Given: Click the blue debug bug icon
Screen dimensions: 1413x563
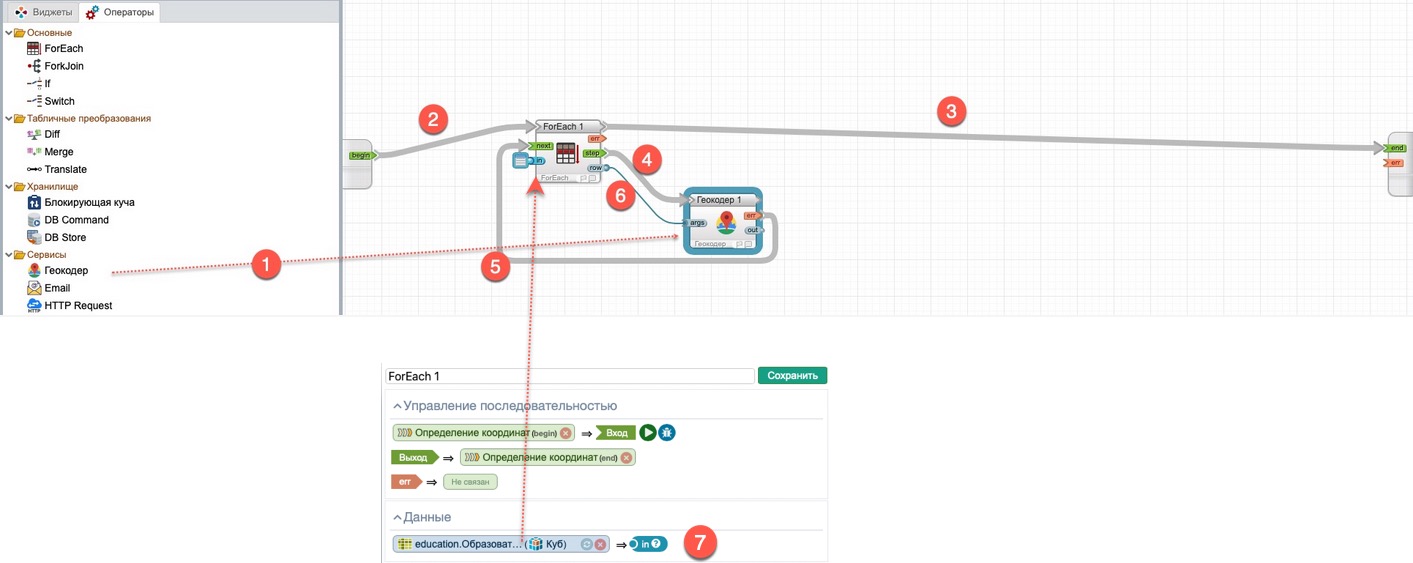Looking at the screenshot, I should [667, 433].
